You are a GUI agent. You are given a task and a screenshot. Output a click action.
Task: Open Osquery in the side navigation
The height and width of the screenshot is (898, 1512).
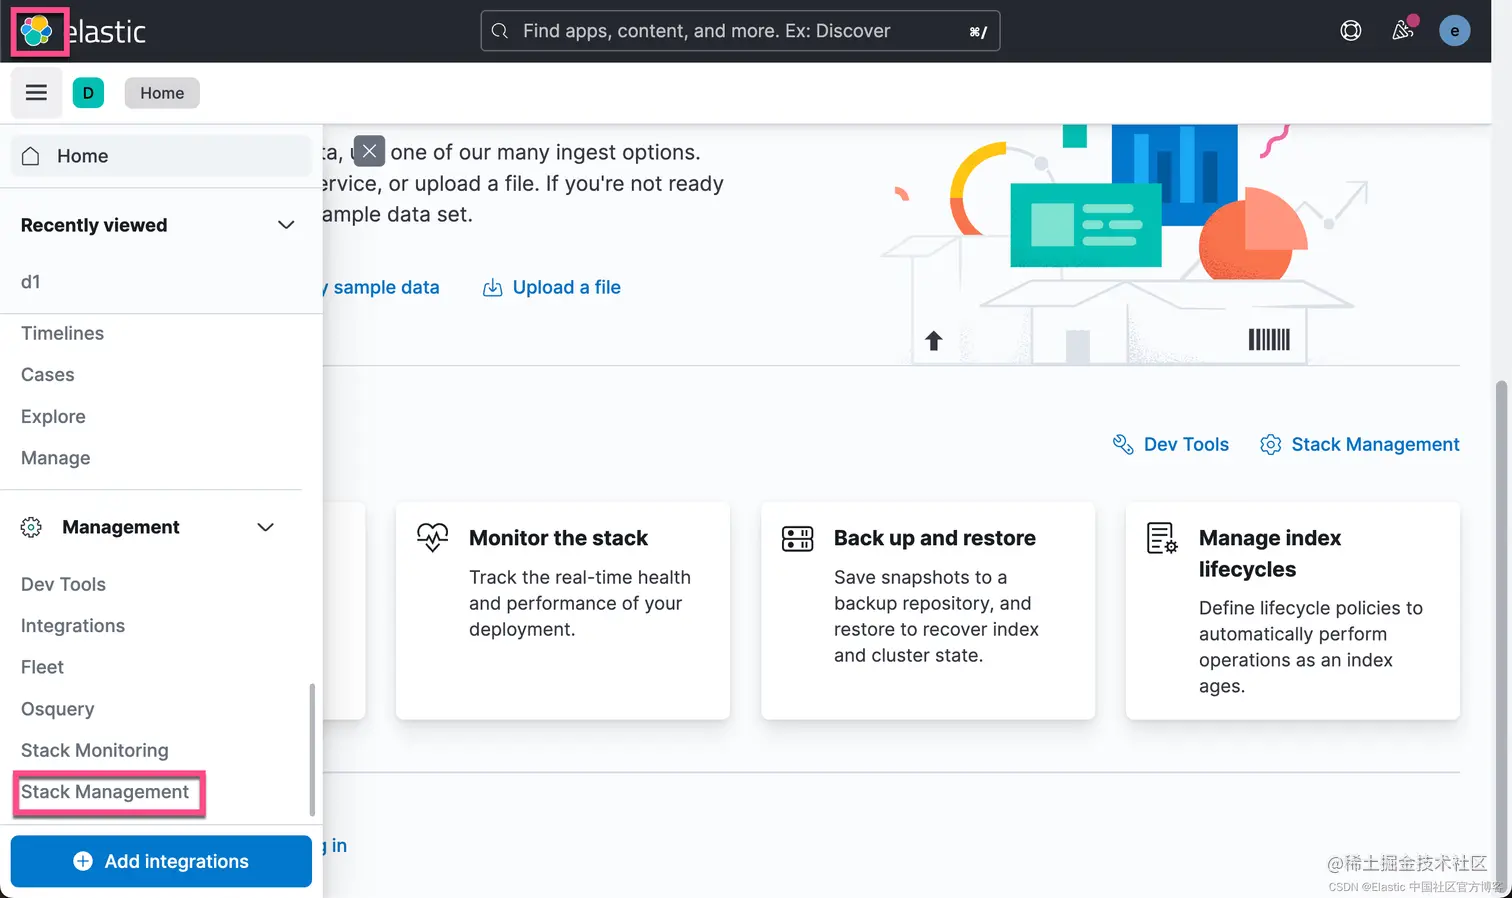point(57,709)
